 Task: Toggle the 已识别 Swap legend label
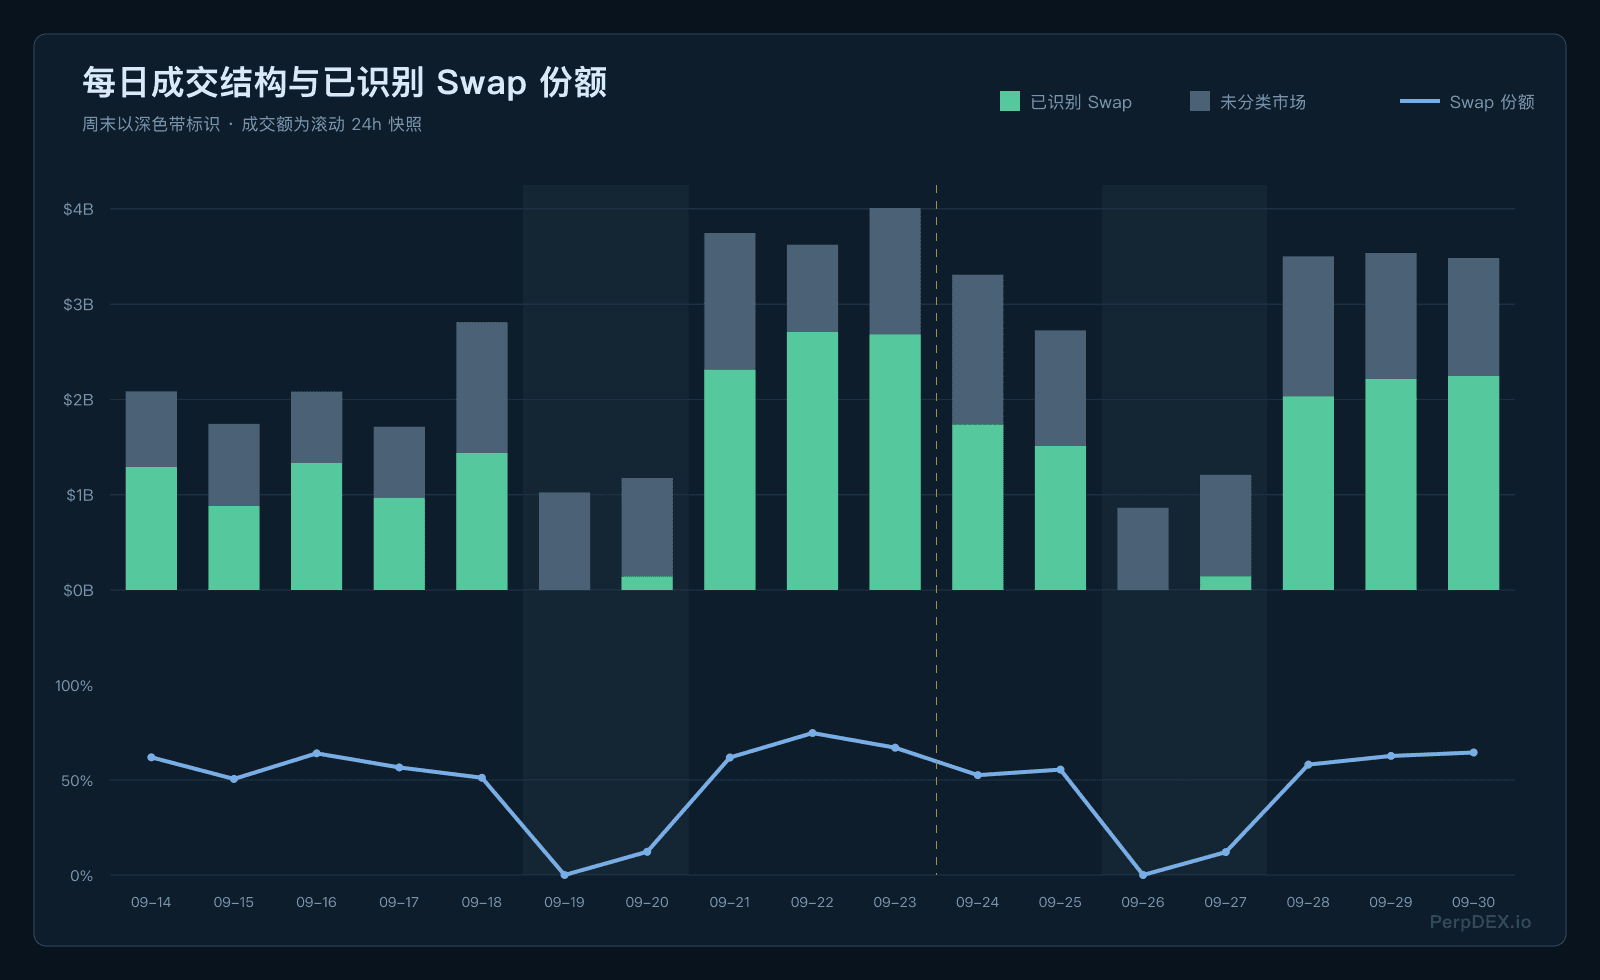point(1081,102)
